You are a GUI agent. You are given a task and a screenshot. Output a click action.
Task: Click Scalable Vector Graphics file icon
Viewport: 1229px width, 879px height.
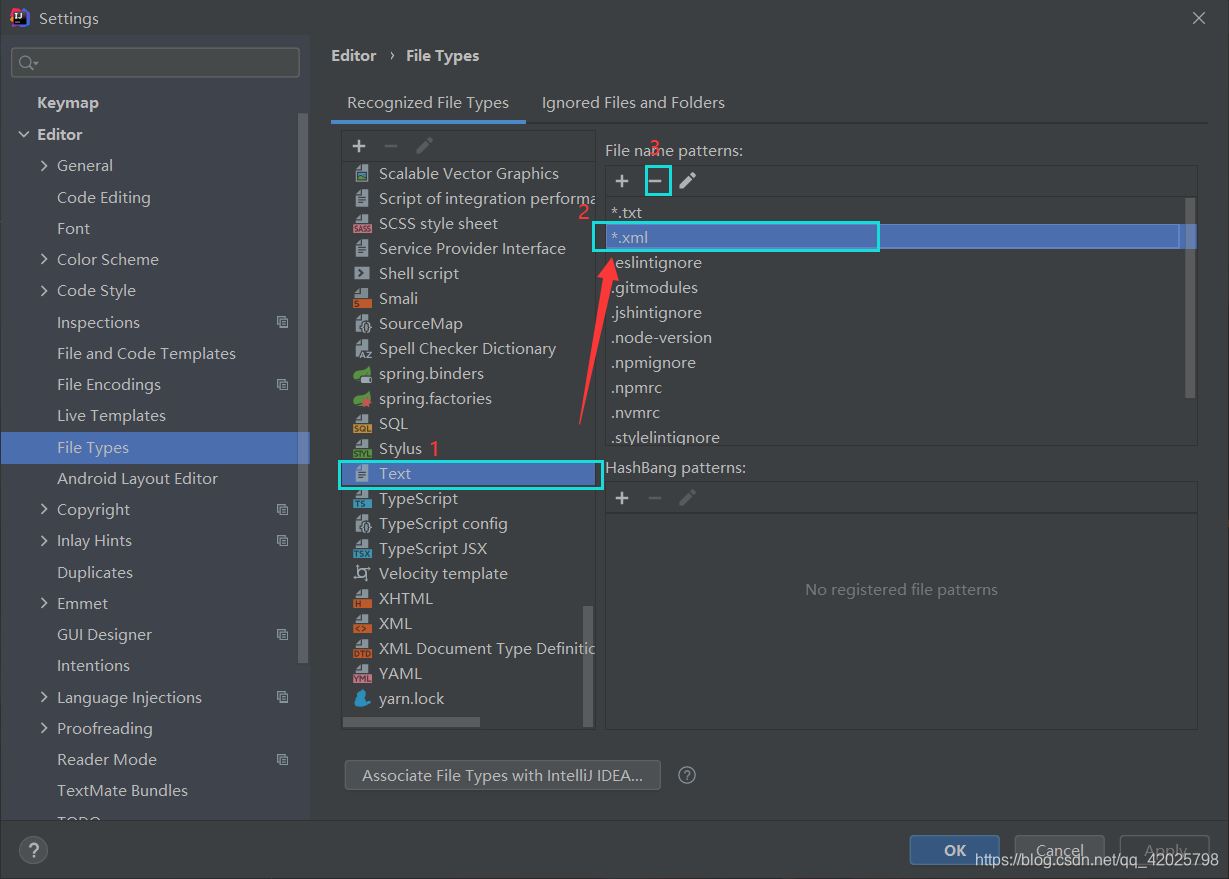pos(362,174)
